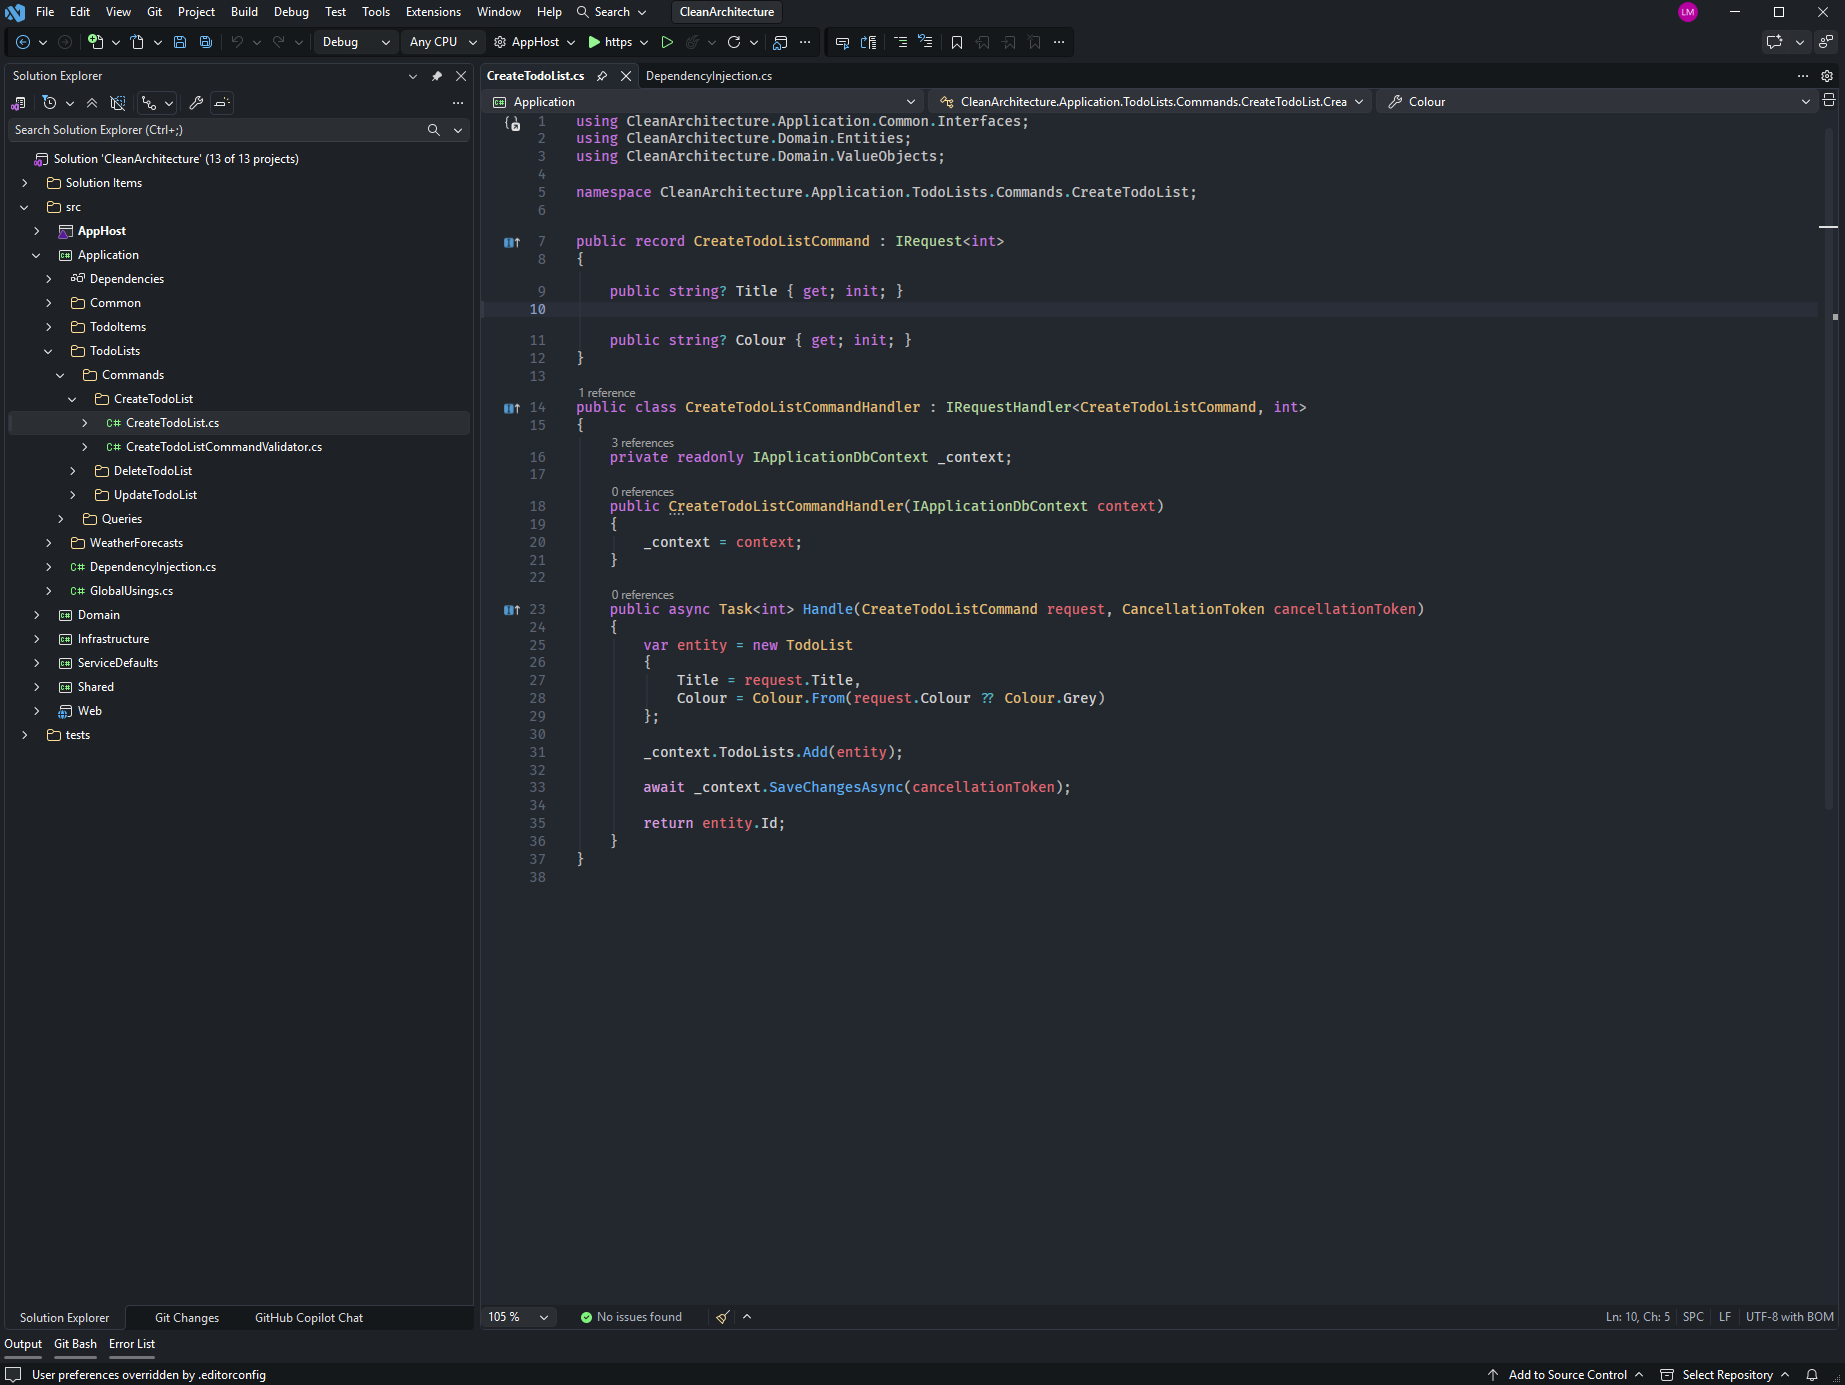Toggle Show All Files in Solution Explorer

click(x=118, y=103)
